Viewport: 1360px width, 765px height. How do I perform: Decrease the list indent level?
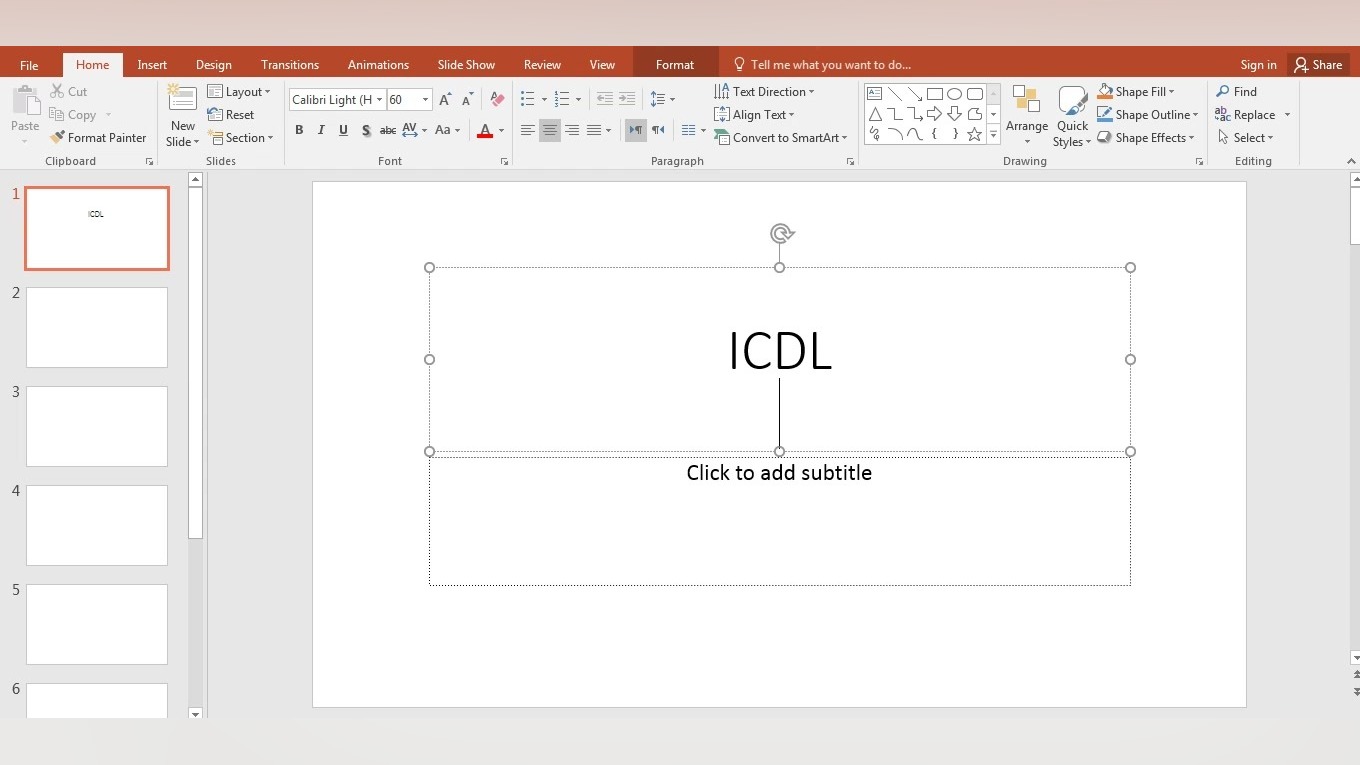click(x=604, y=99)
